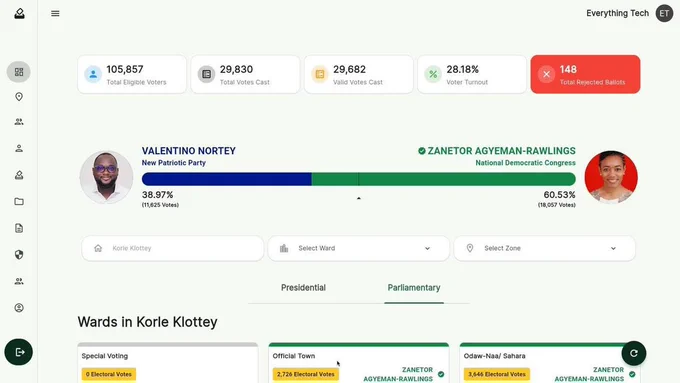Open the hamburger menu
680x383 pixels.
point(55,13)
